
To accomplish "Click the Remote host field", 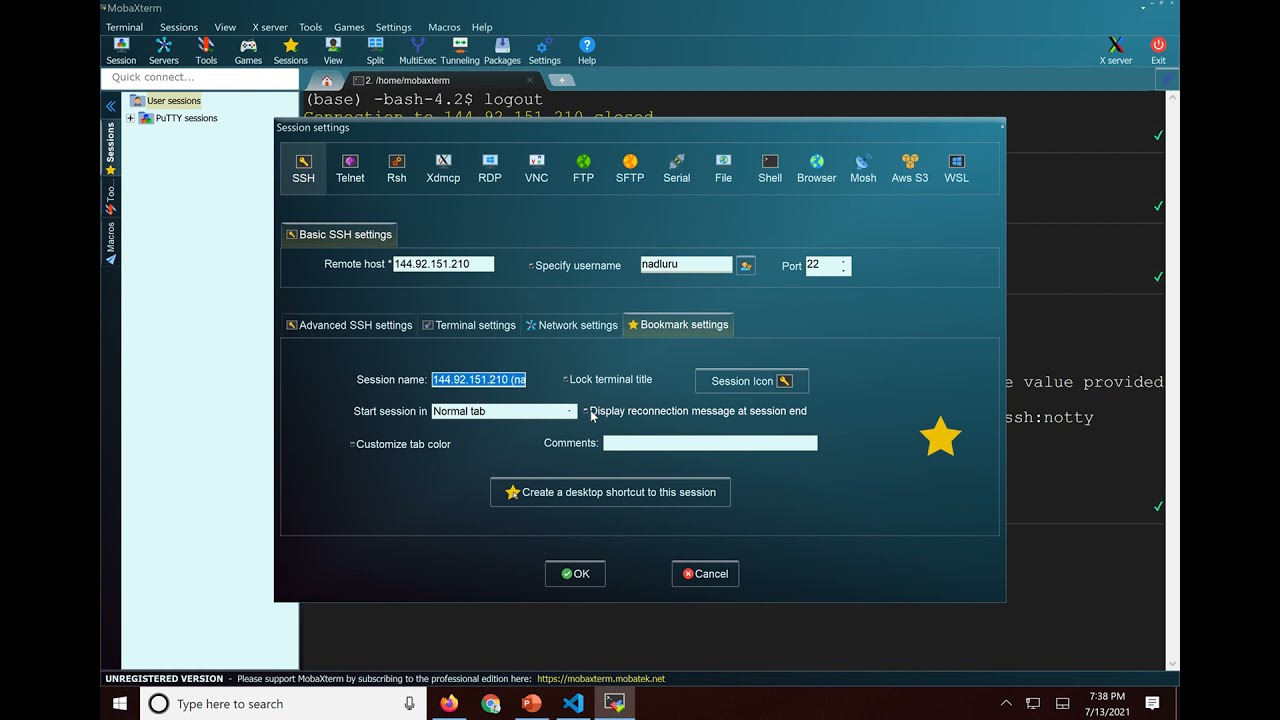I will tap(443, 264).
